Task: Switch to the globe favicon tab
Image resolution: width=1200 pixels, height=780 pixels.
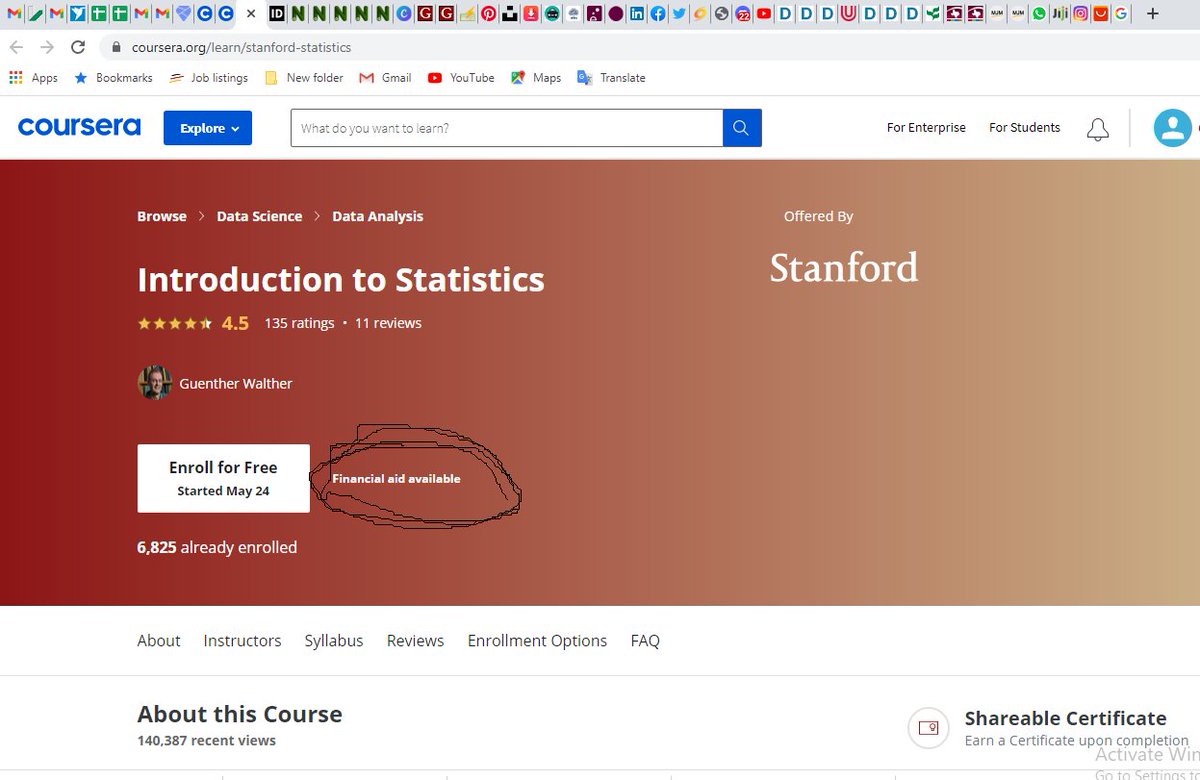Action: tap(721, 14)
